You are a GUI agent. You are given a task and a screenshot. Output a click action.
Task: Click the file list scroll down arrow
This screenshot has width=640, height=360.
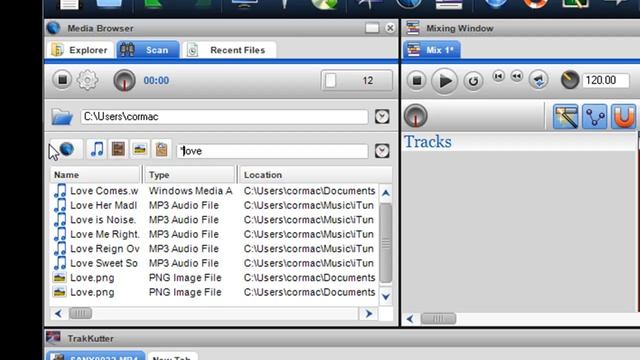[386, 296]
